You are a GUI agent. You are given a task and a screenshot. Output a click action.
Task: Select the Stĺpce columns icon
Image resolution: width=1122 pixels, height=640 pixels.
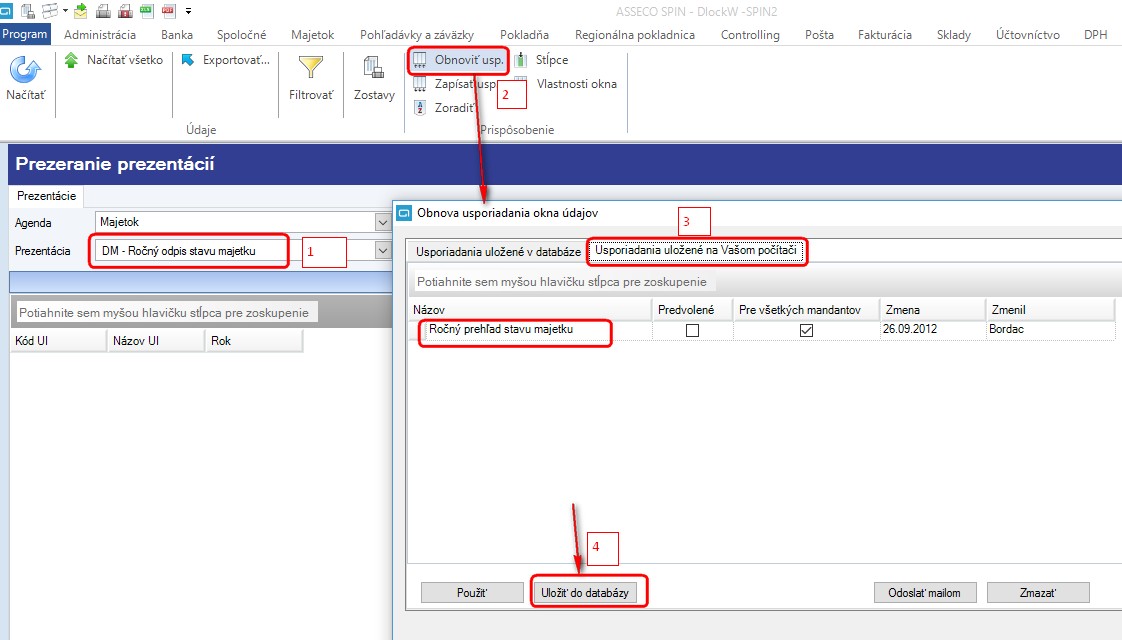click(x=521, y=60)
